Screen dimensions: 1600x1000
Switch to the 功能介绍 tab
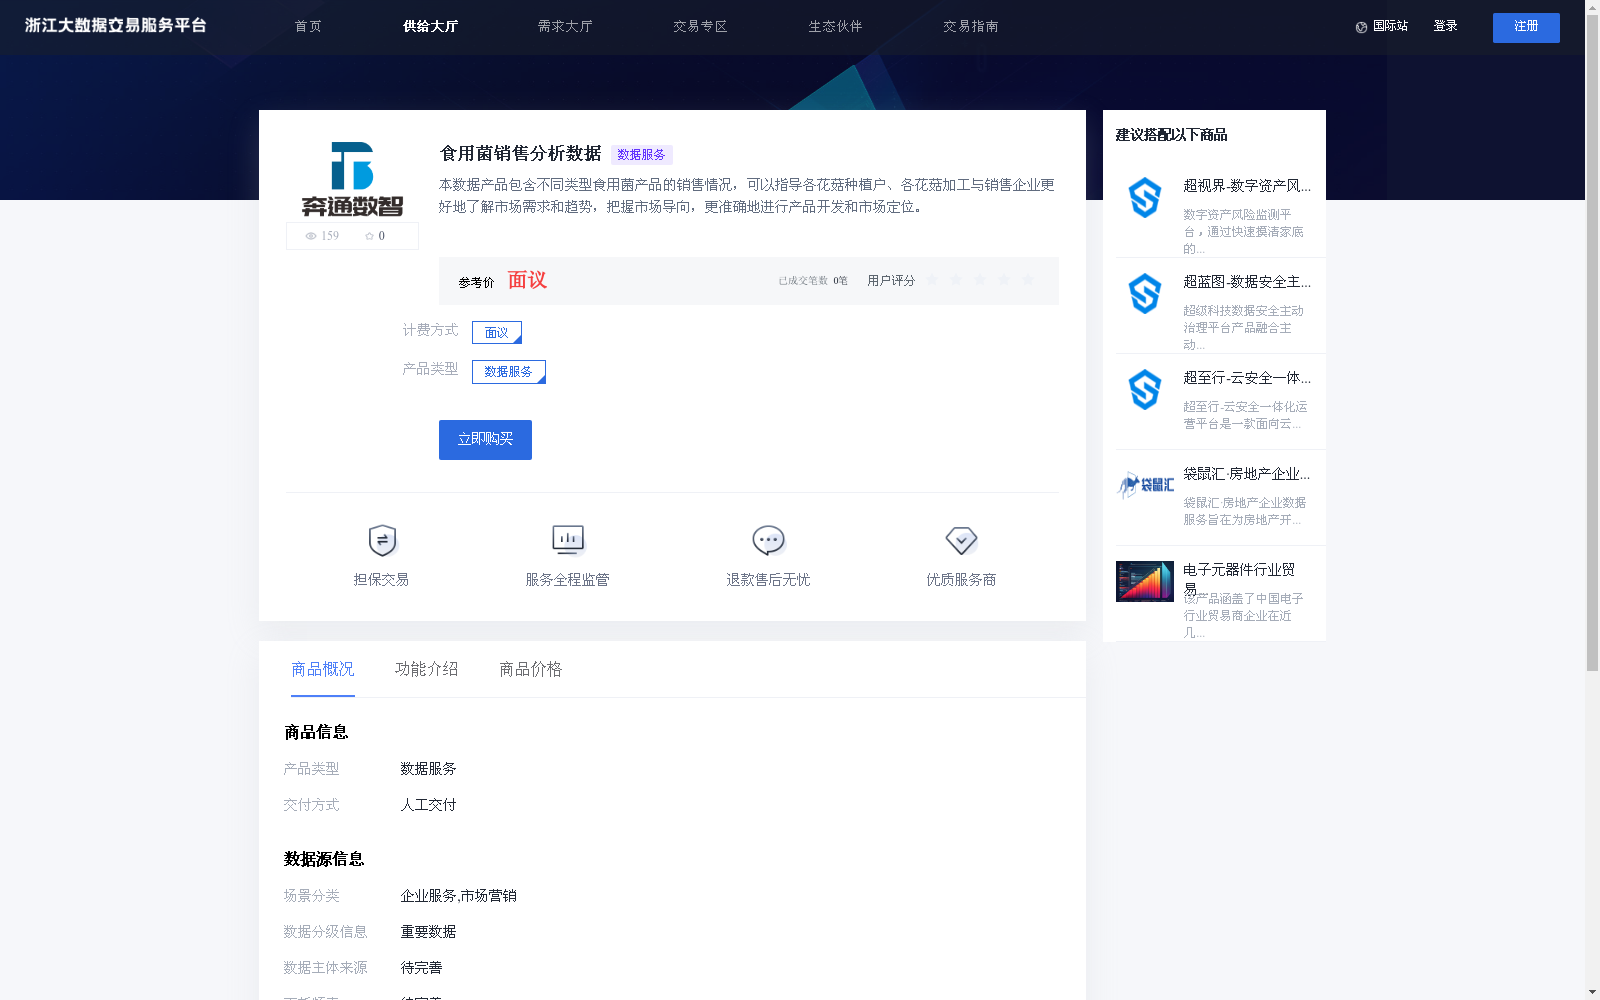427,669
